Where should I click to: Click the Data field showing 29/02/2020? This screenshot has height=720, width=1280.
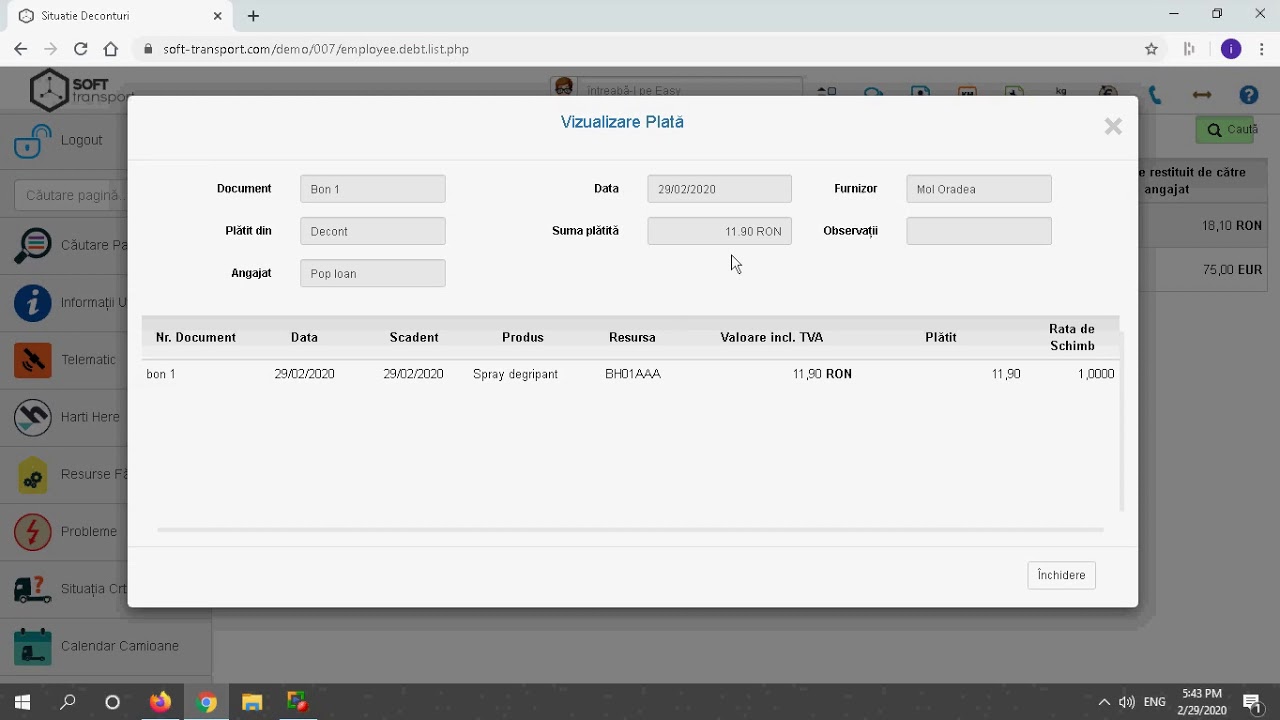719,189
